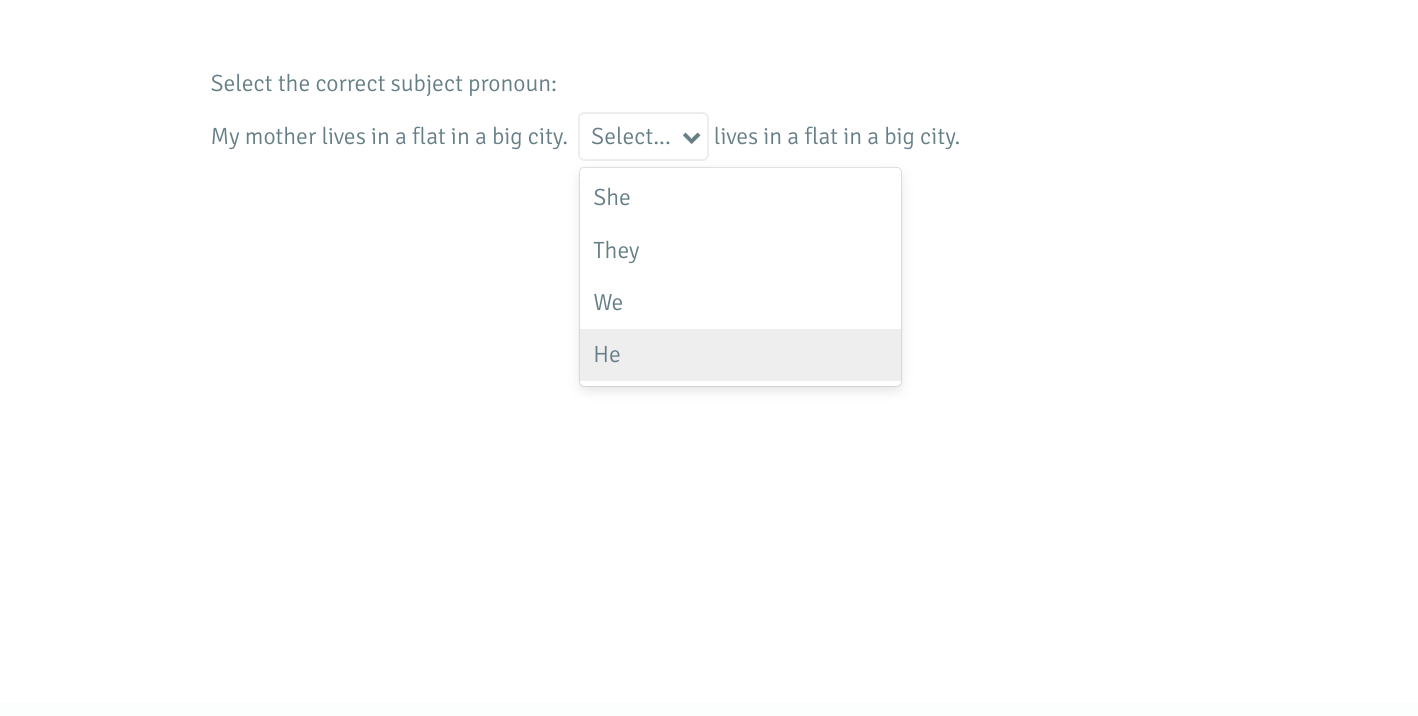Select the highlighted 'He' option

pos(607,355)
